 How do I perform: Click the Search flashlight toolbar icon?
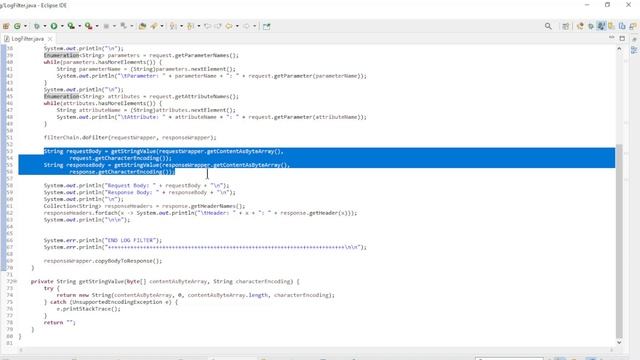pos(154,26)
